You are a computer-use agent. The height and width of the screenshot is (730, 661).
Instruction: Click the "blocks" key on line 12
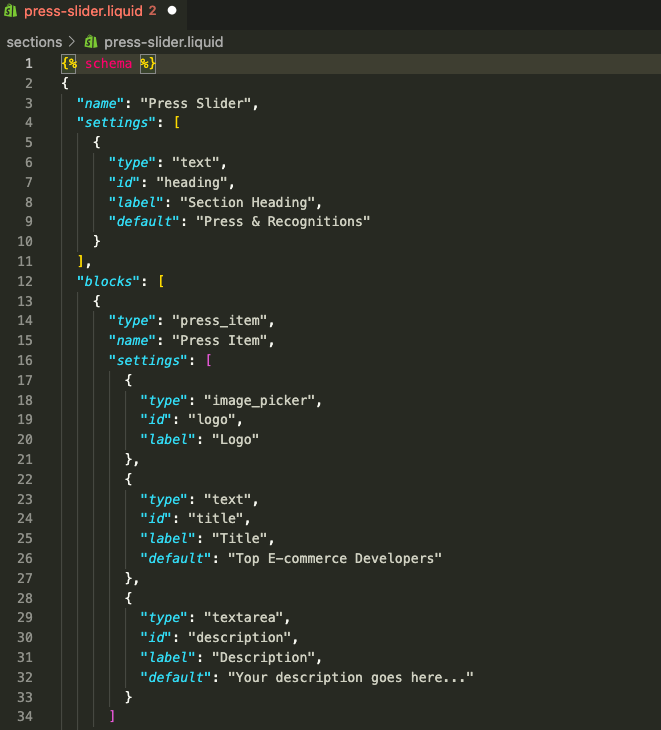(108, 281)
